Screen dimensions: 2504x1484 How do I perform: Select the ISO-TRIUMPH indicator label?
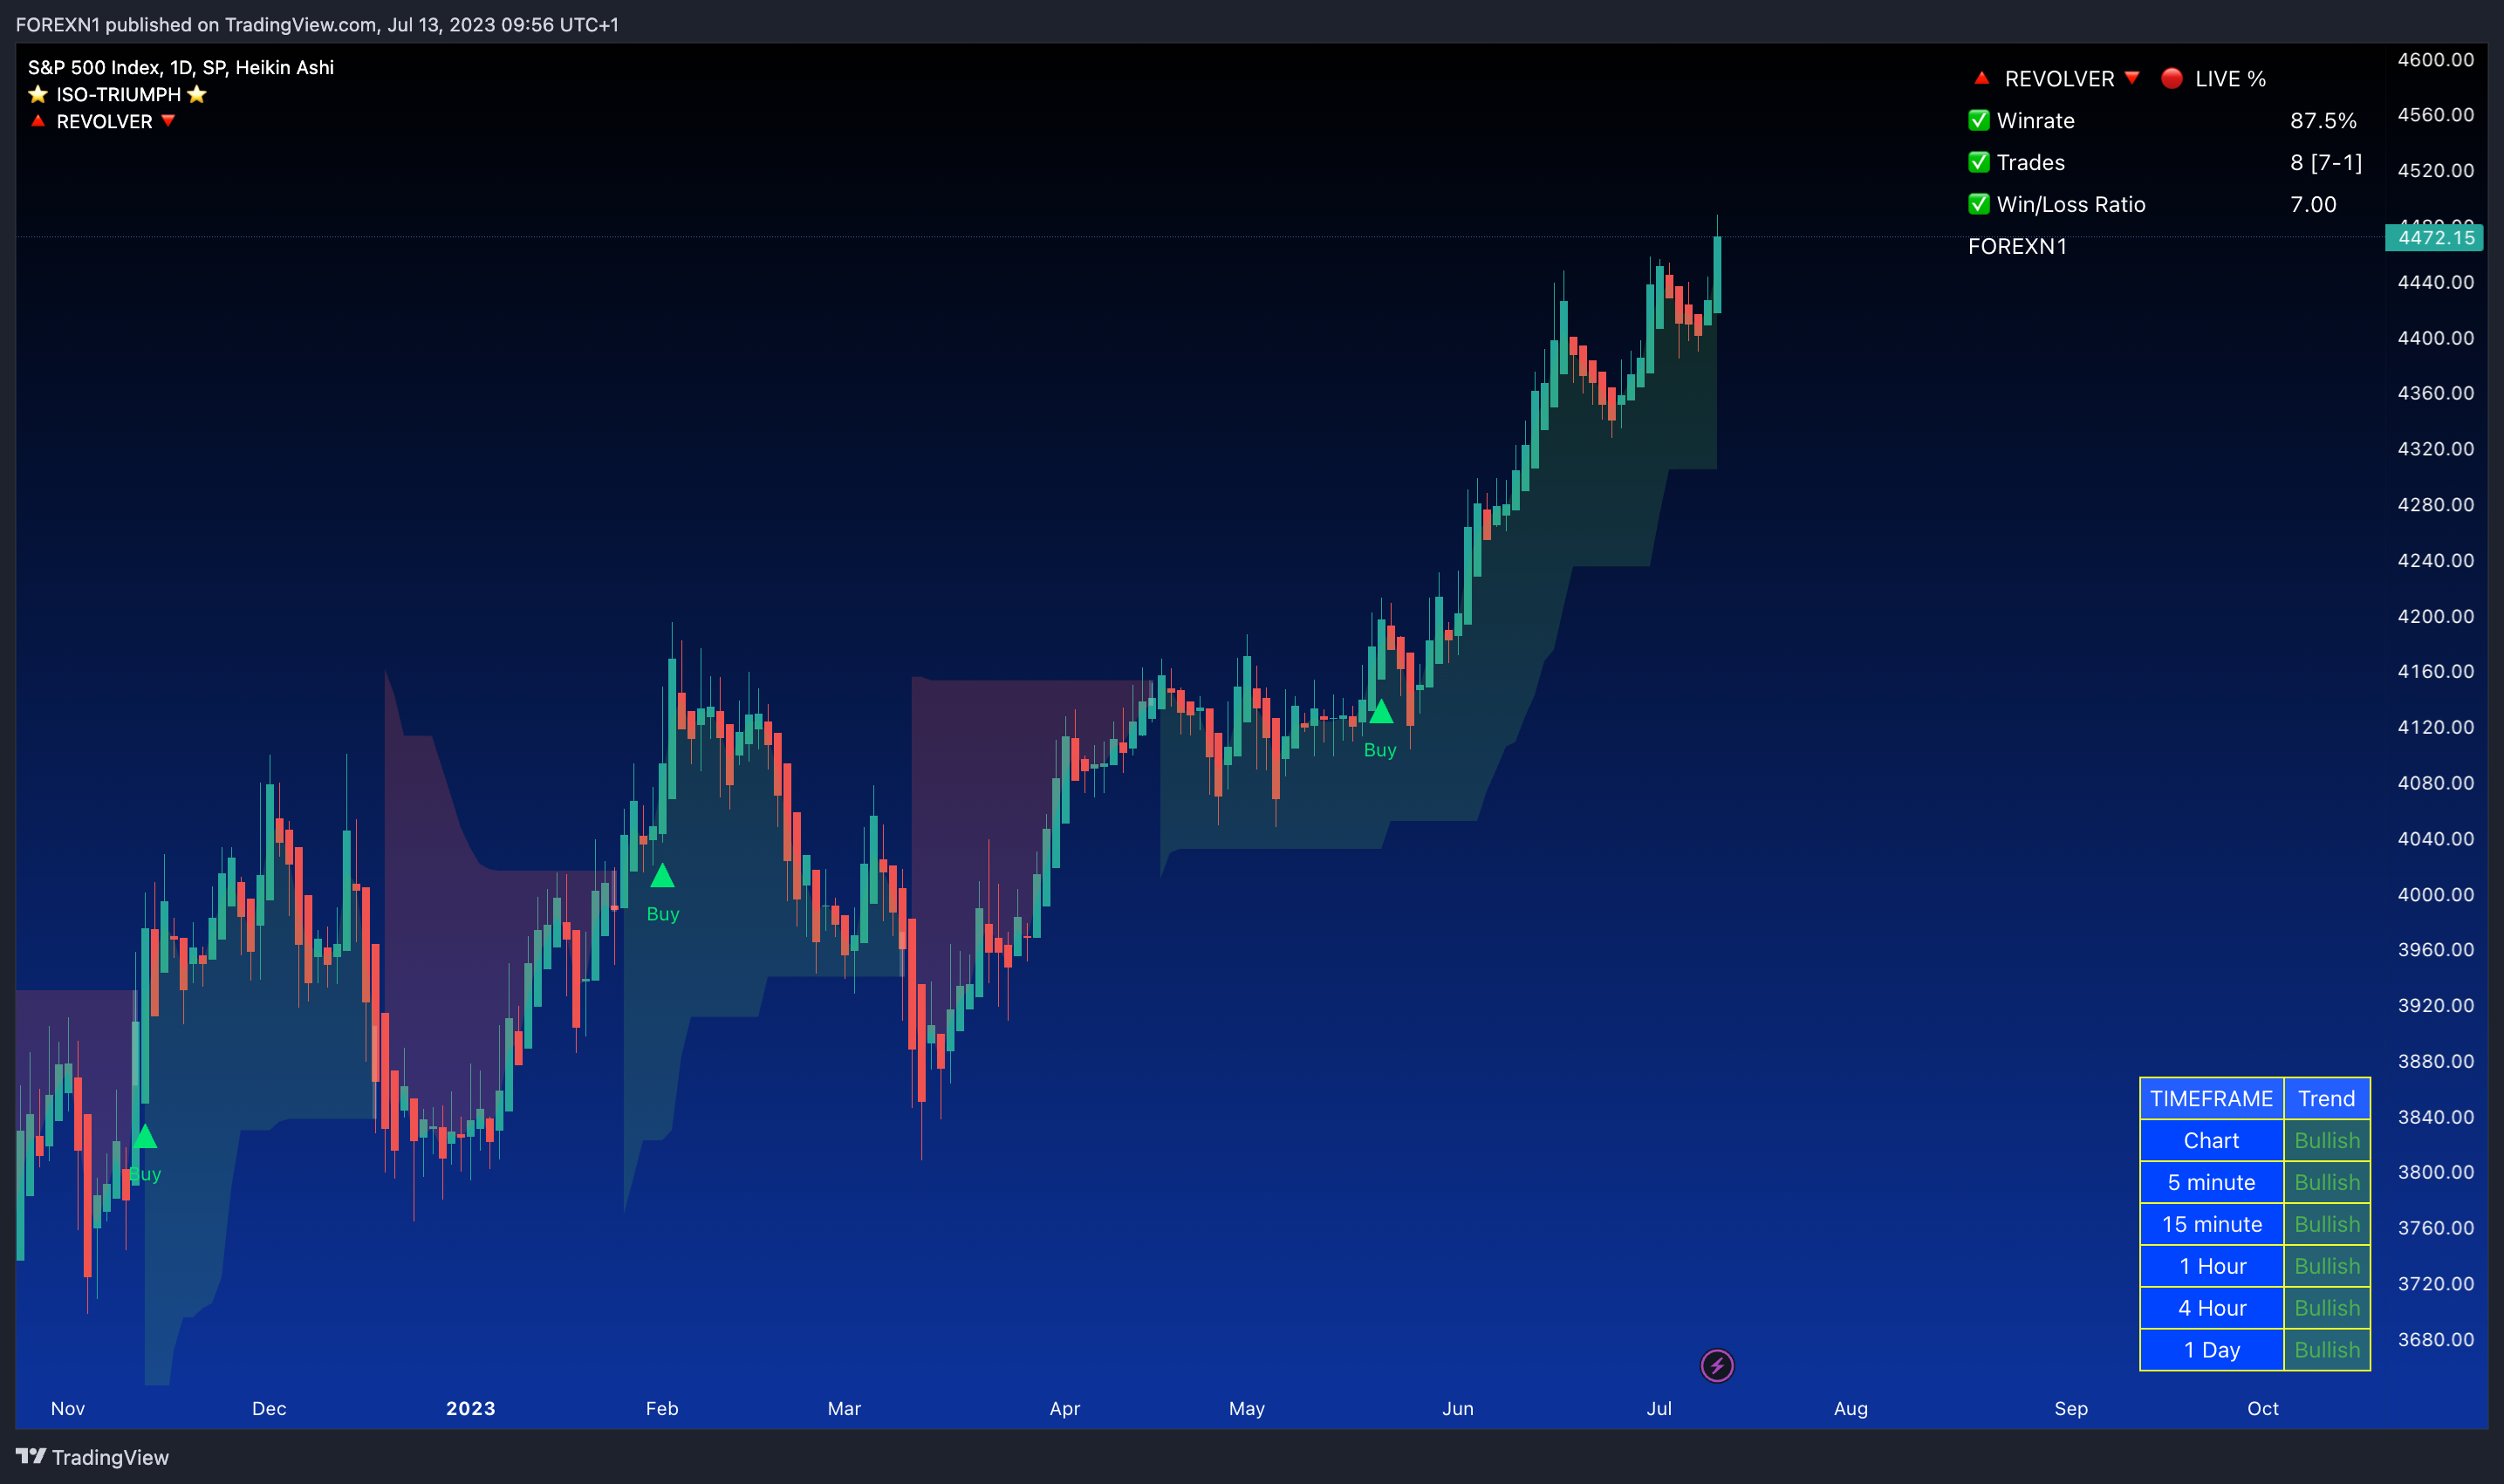click(x=118, y=94)
